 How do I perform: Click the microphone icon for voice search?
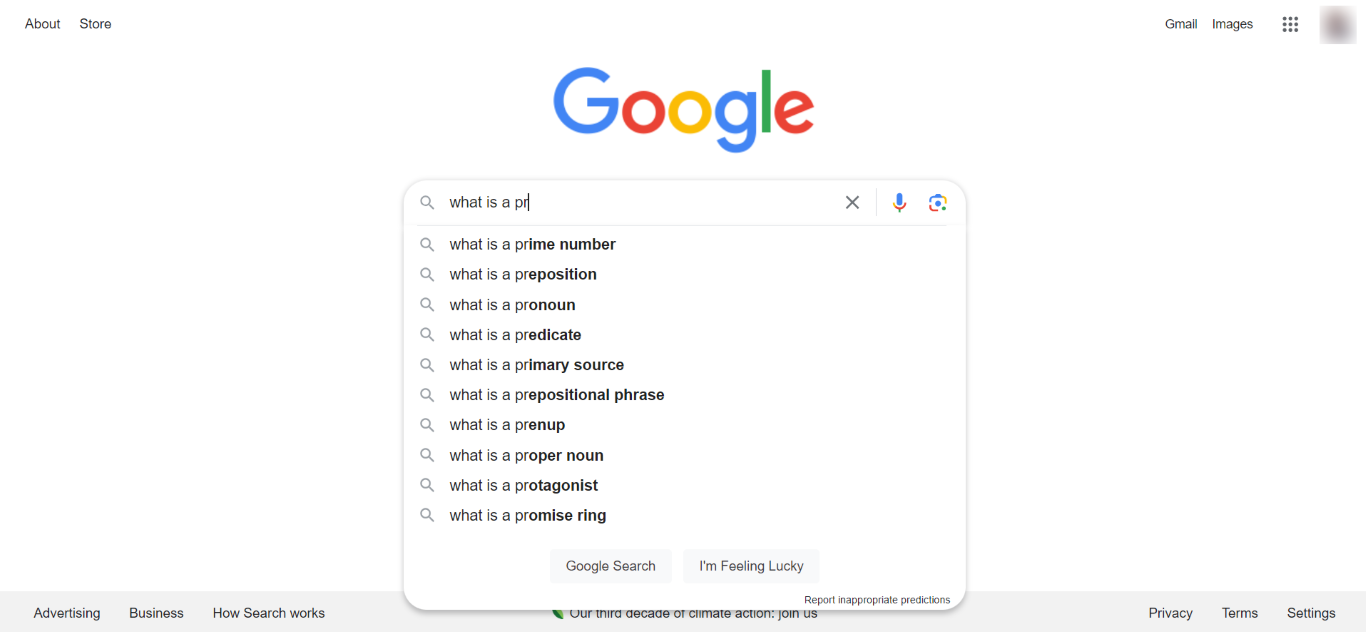pos(899,202)
